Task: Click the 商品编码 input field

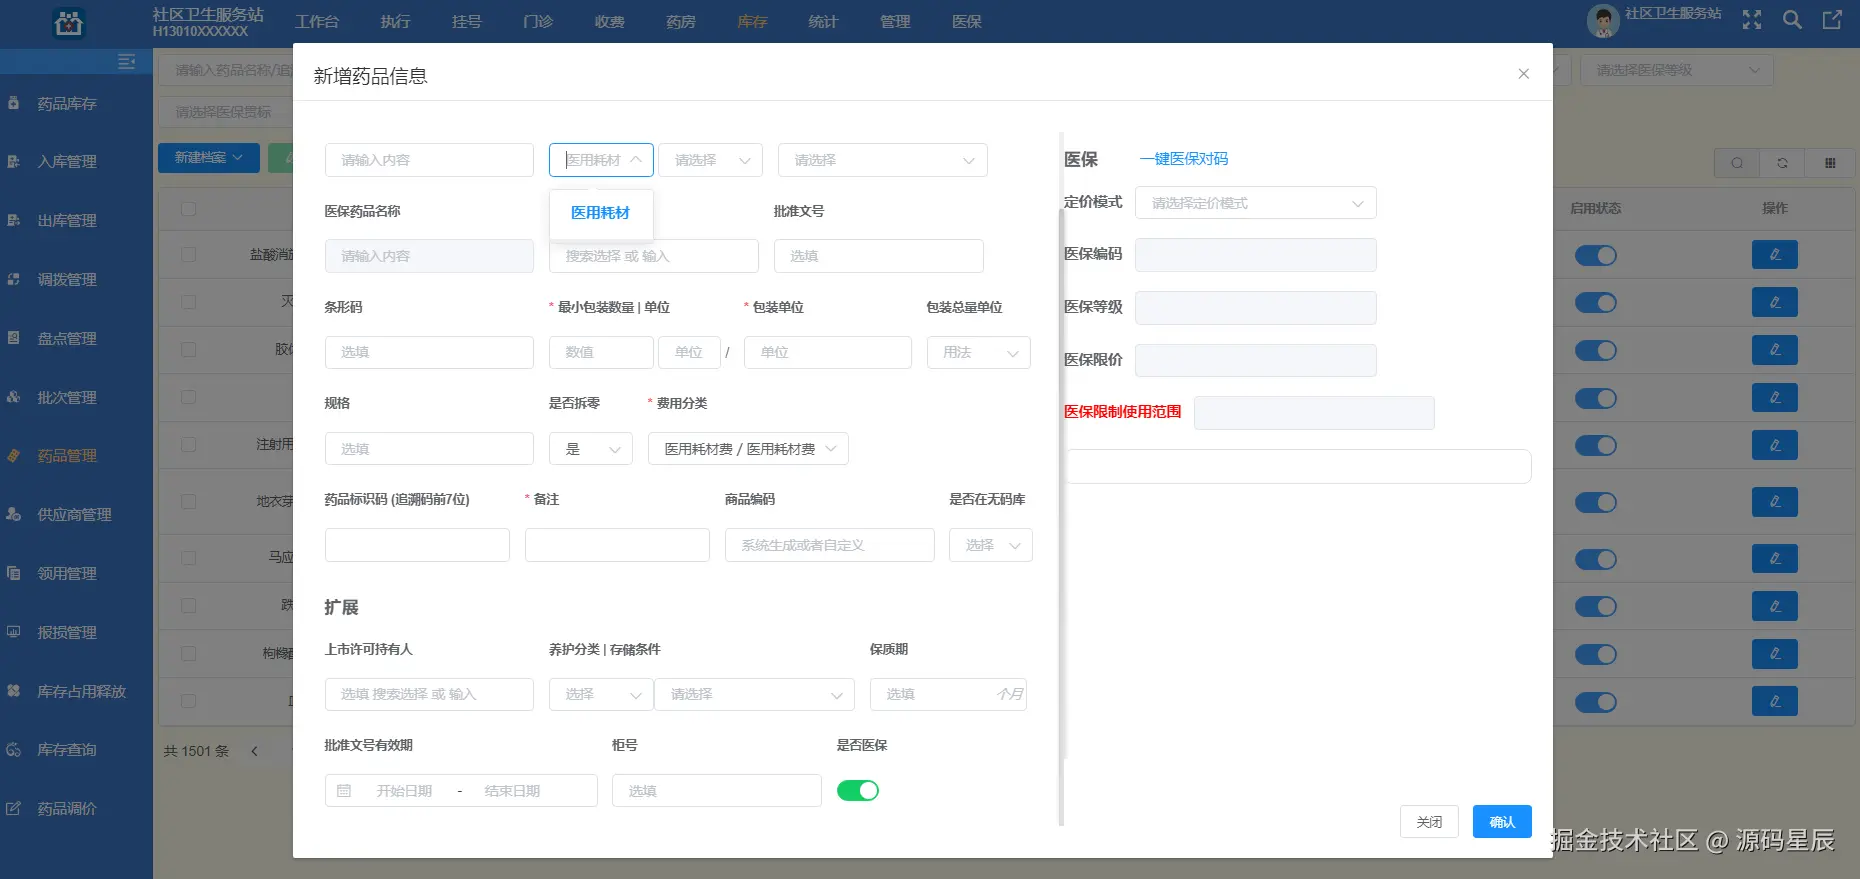Action: (830, 545)
